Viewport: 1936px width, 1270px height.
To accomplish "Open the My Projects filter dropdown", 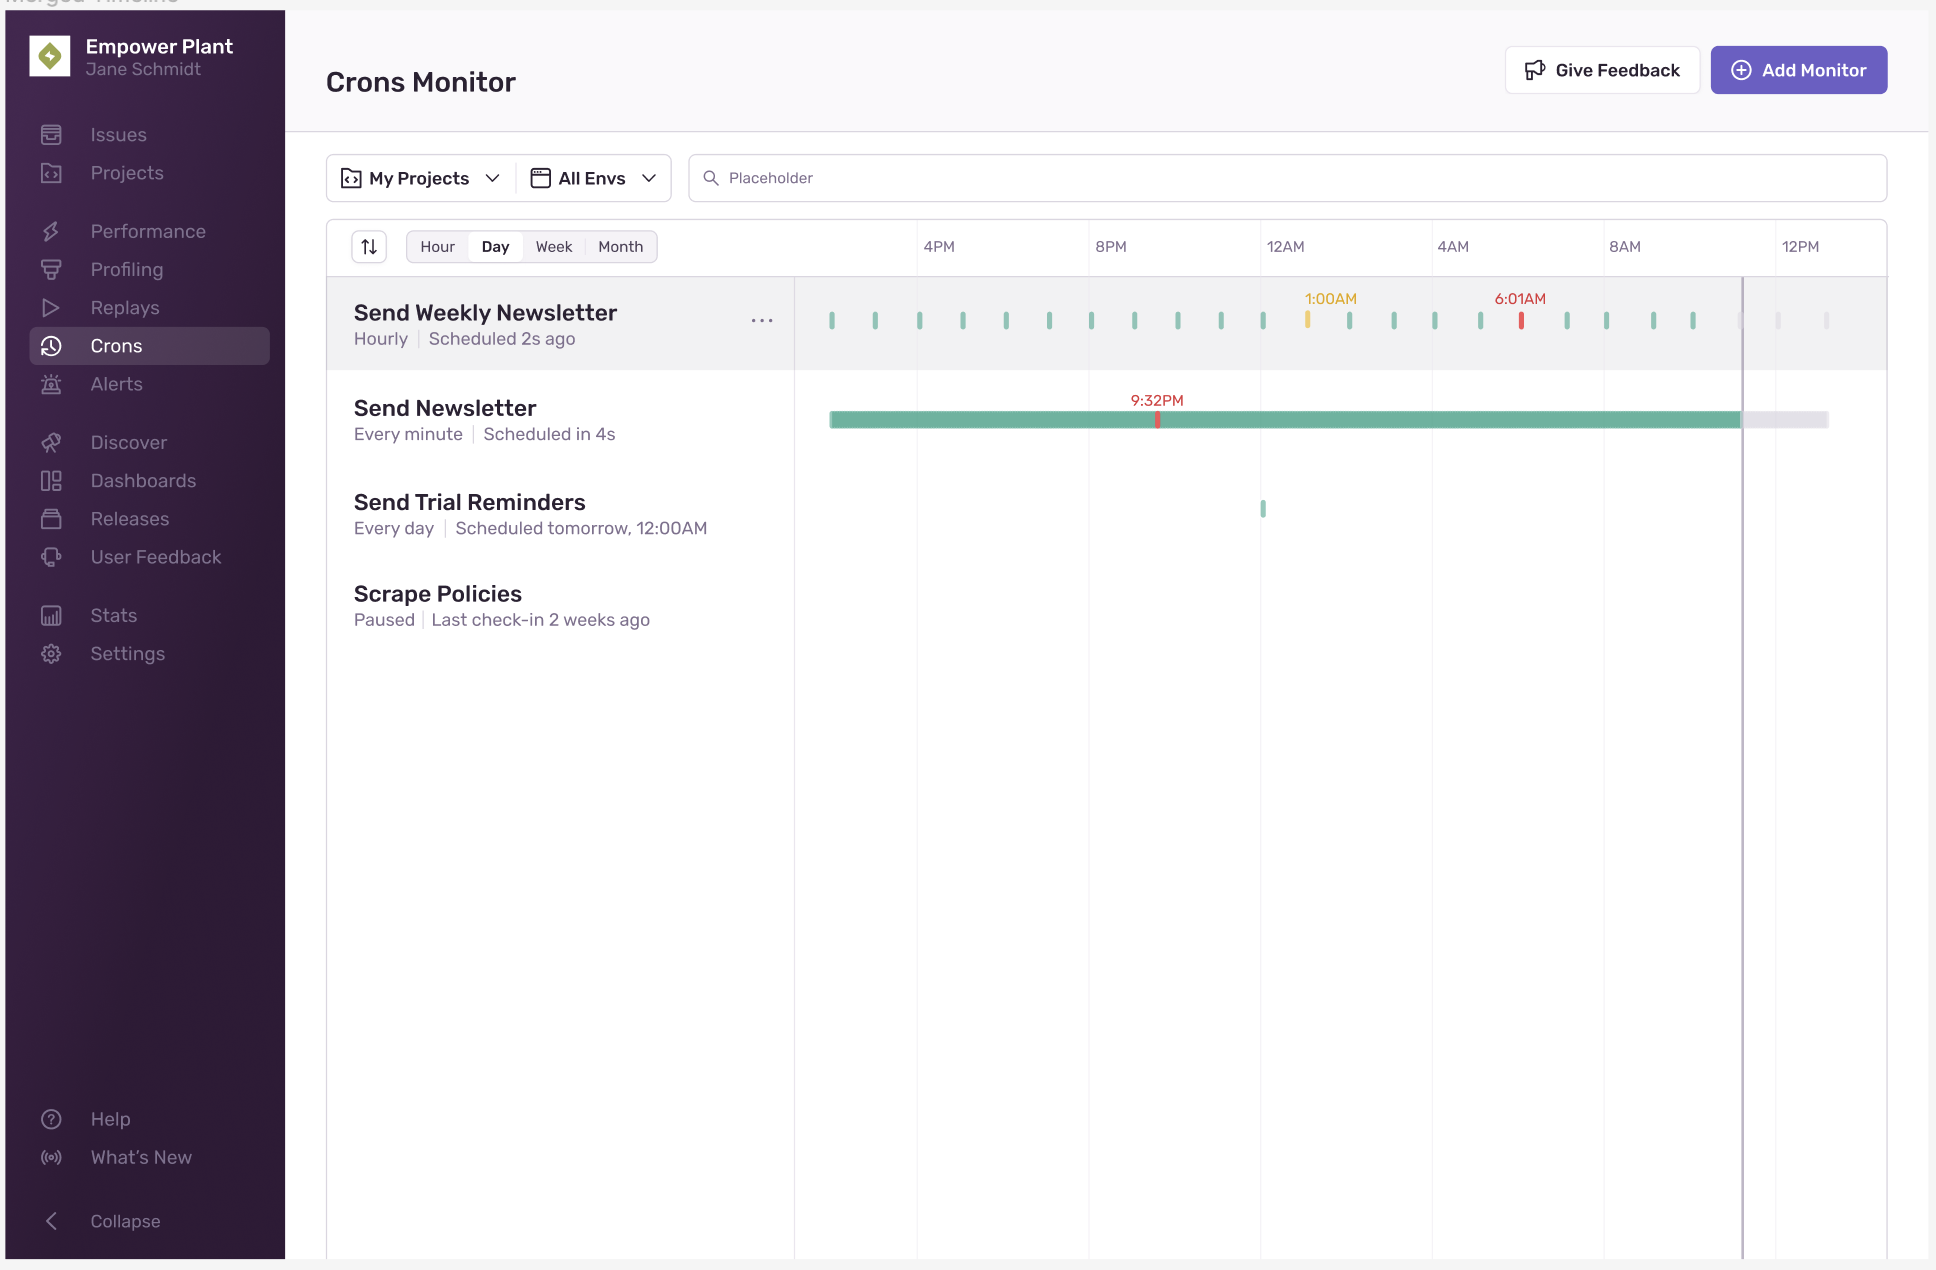I will (418, 177).
